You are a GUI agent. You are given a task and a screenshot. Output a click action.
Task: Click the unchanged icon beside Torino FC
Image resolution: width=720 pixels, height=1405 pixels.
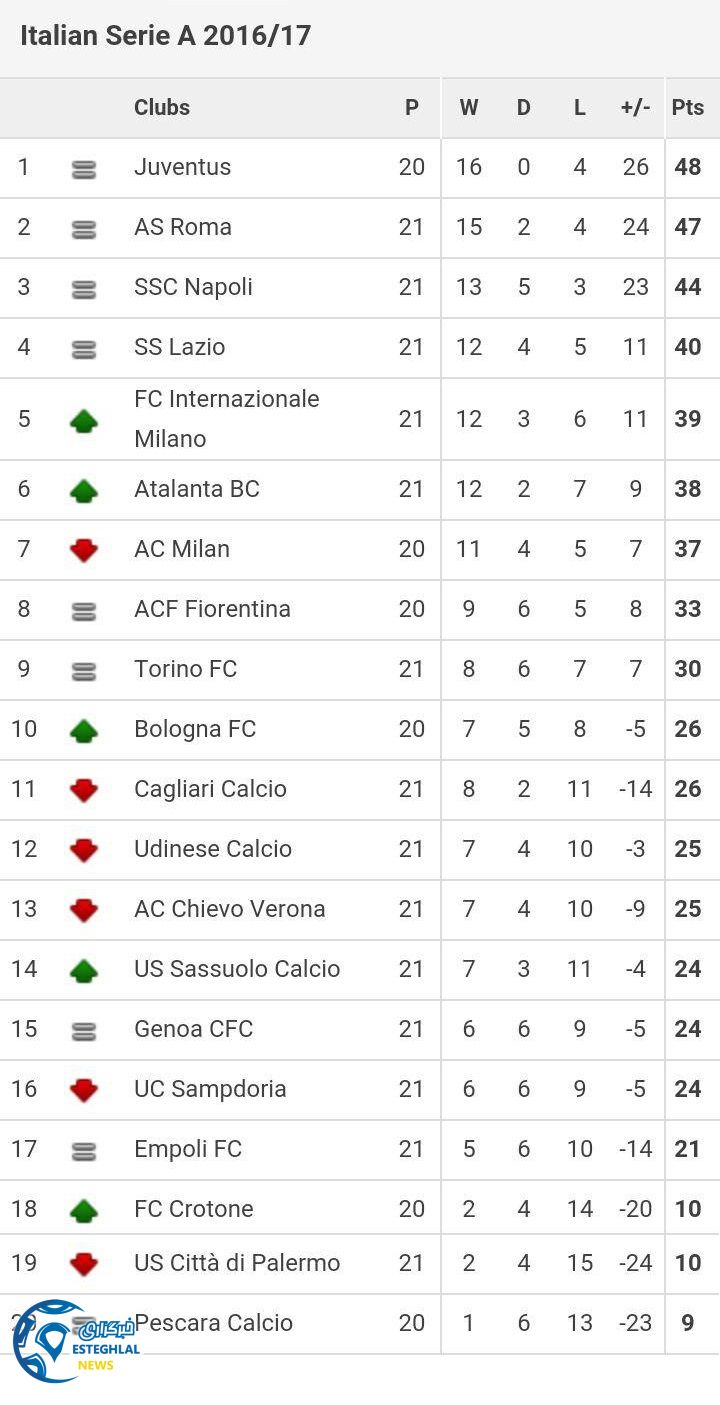84,670
